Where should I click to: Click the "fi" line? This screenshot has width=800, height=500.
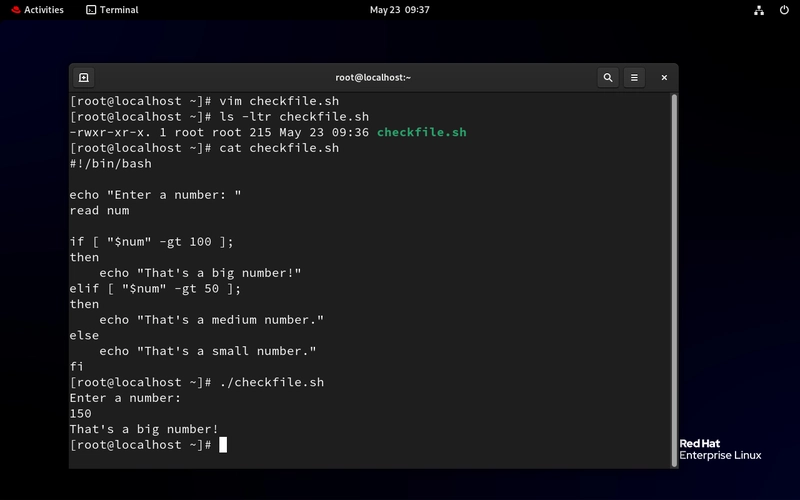click(77, 367)
